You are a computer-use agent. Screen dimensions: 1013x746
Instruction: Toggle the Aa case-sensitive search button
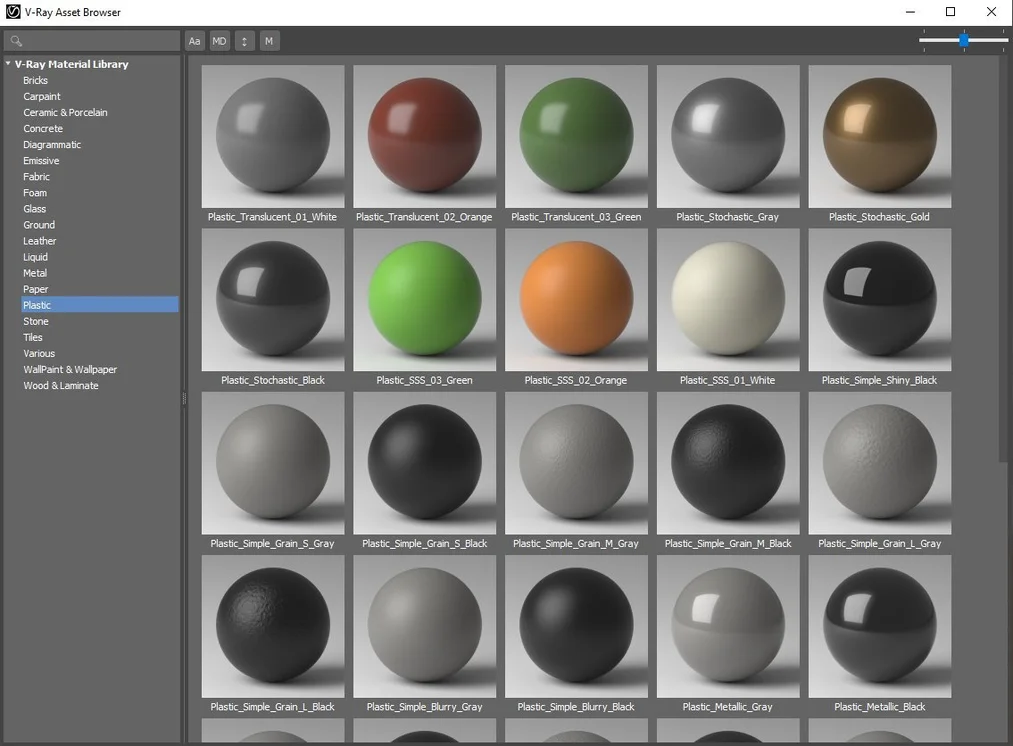195,41
